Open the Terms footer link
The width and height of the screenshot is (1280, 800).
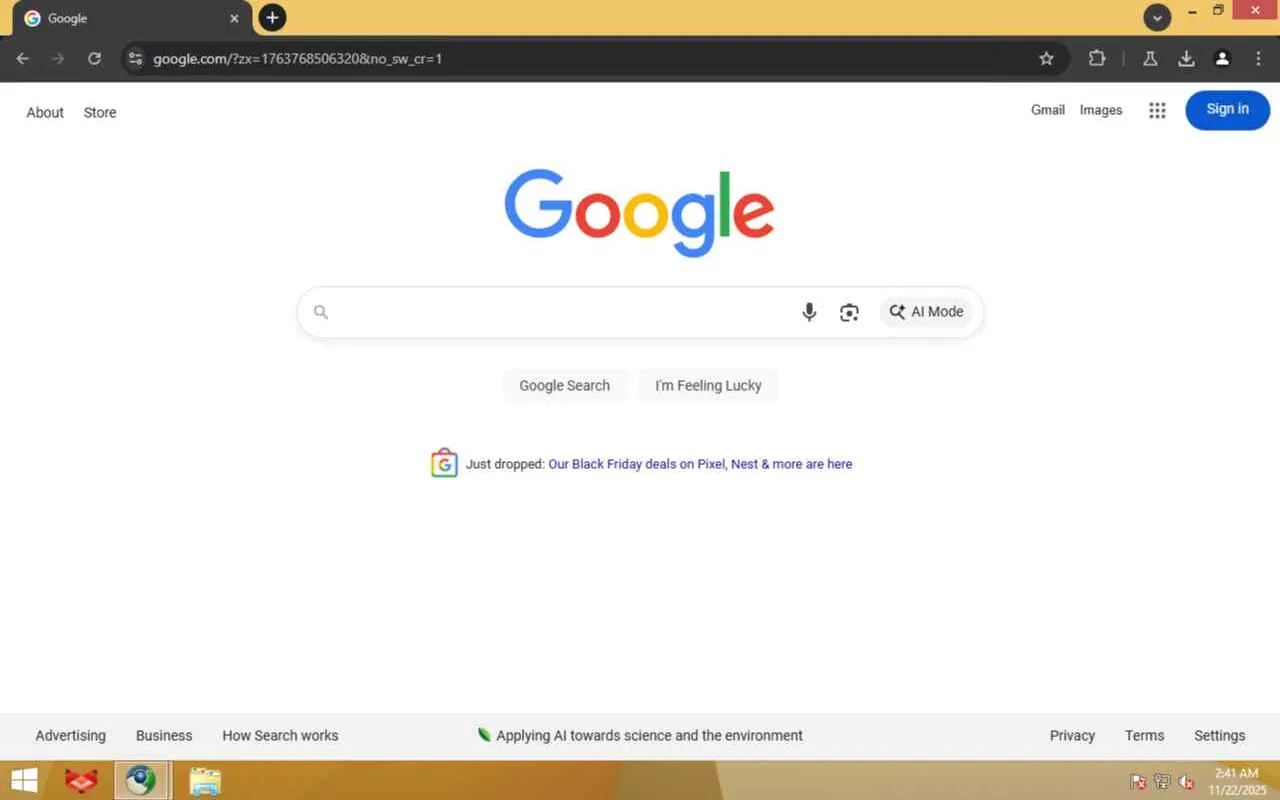tap(1144, 735)
